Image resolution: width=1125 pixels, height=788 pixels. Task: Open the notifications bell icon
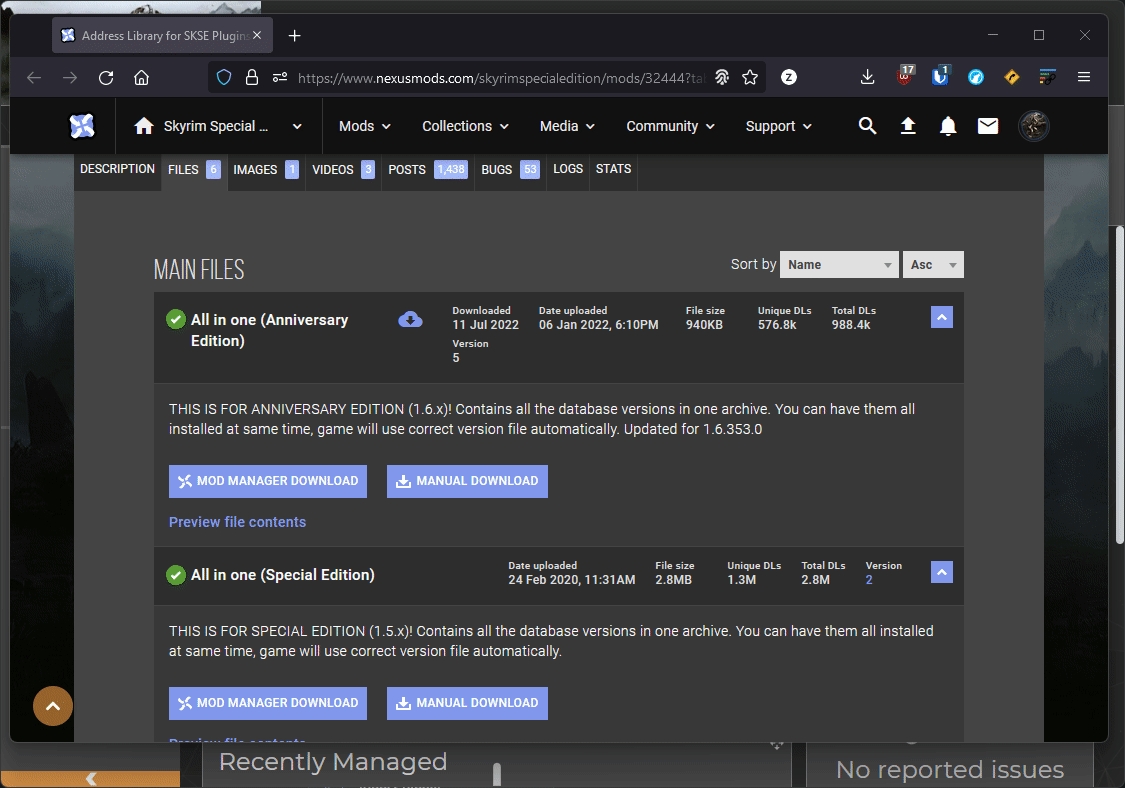click(x=948, y=126)
